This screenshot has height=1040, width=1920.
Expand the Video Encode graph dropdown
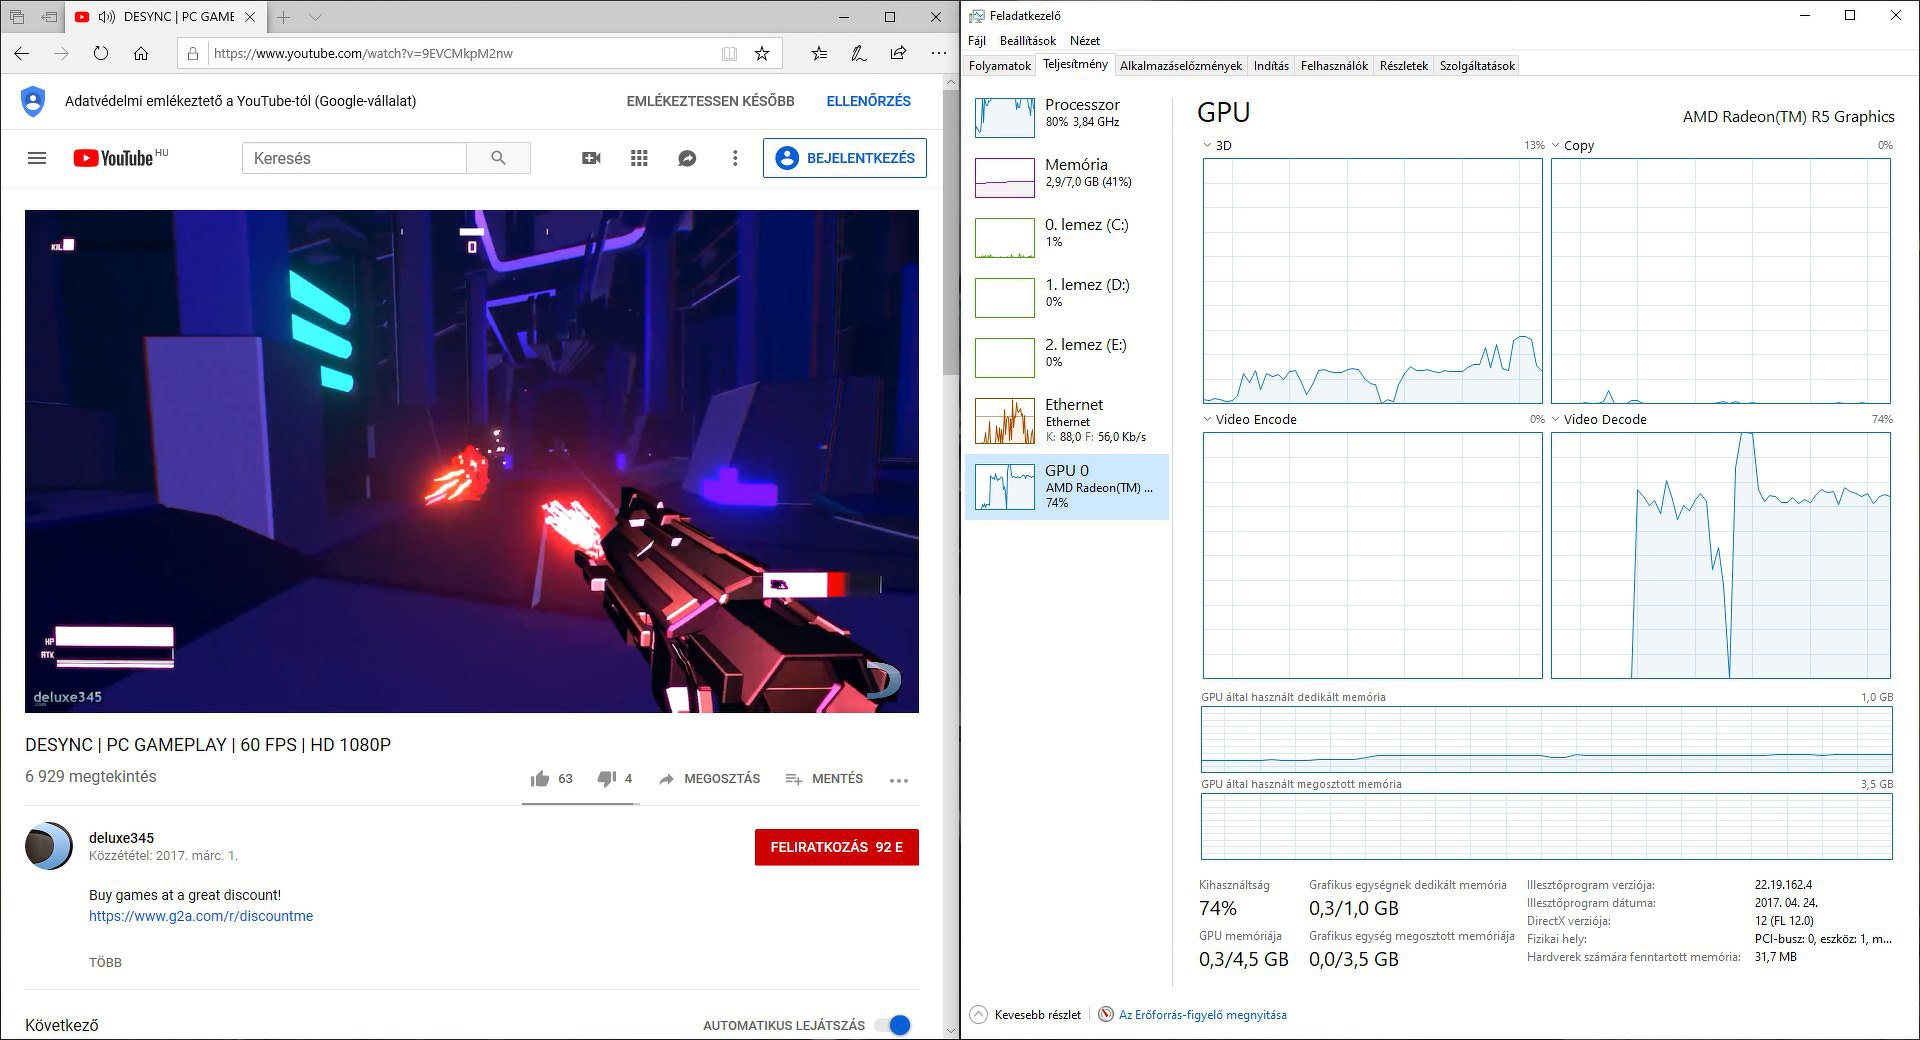(x=1208, y=419)
